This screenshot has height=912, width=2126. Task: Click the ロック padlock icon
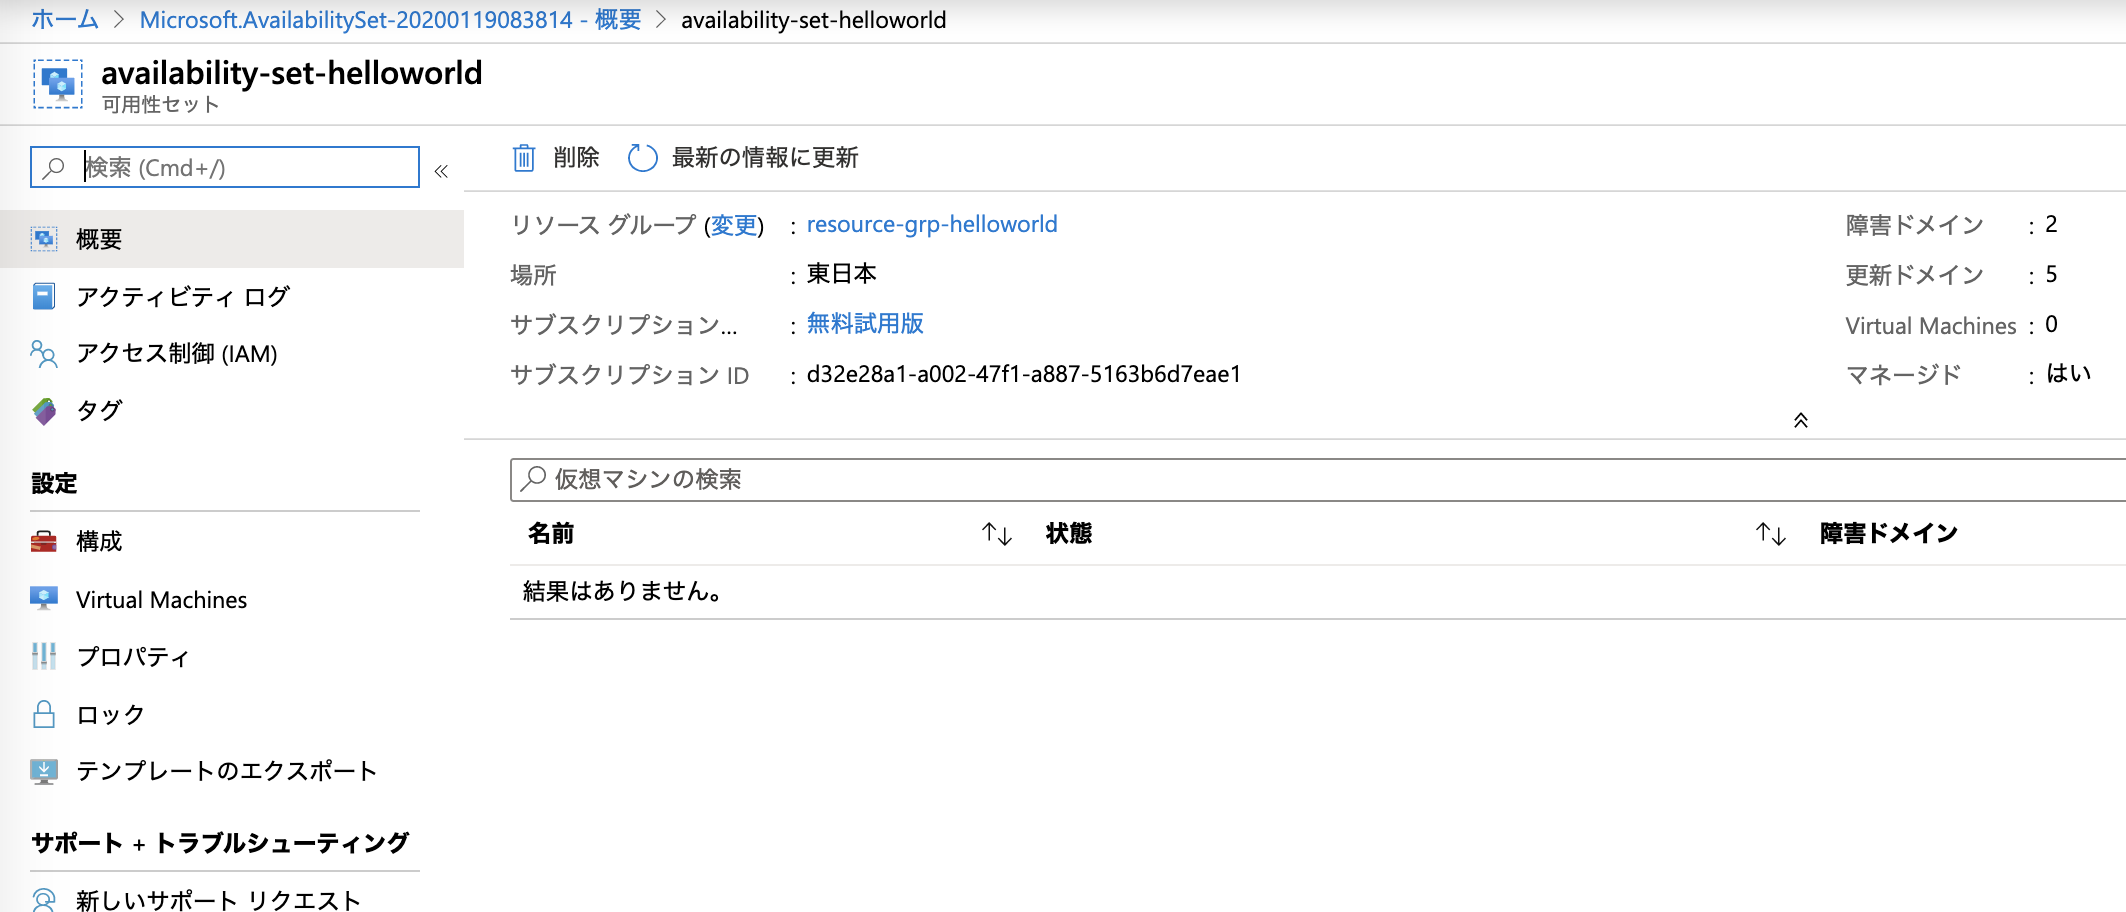coord(44,714)
